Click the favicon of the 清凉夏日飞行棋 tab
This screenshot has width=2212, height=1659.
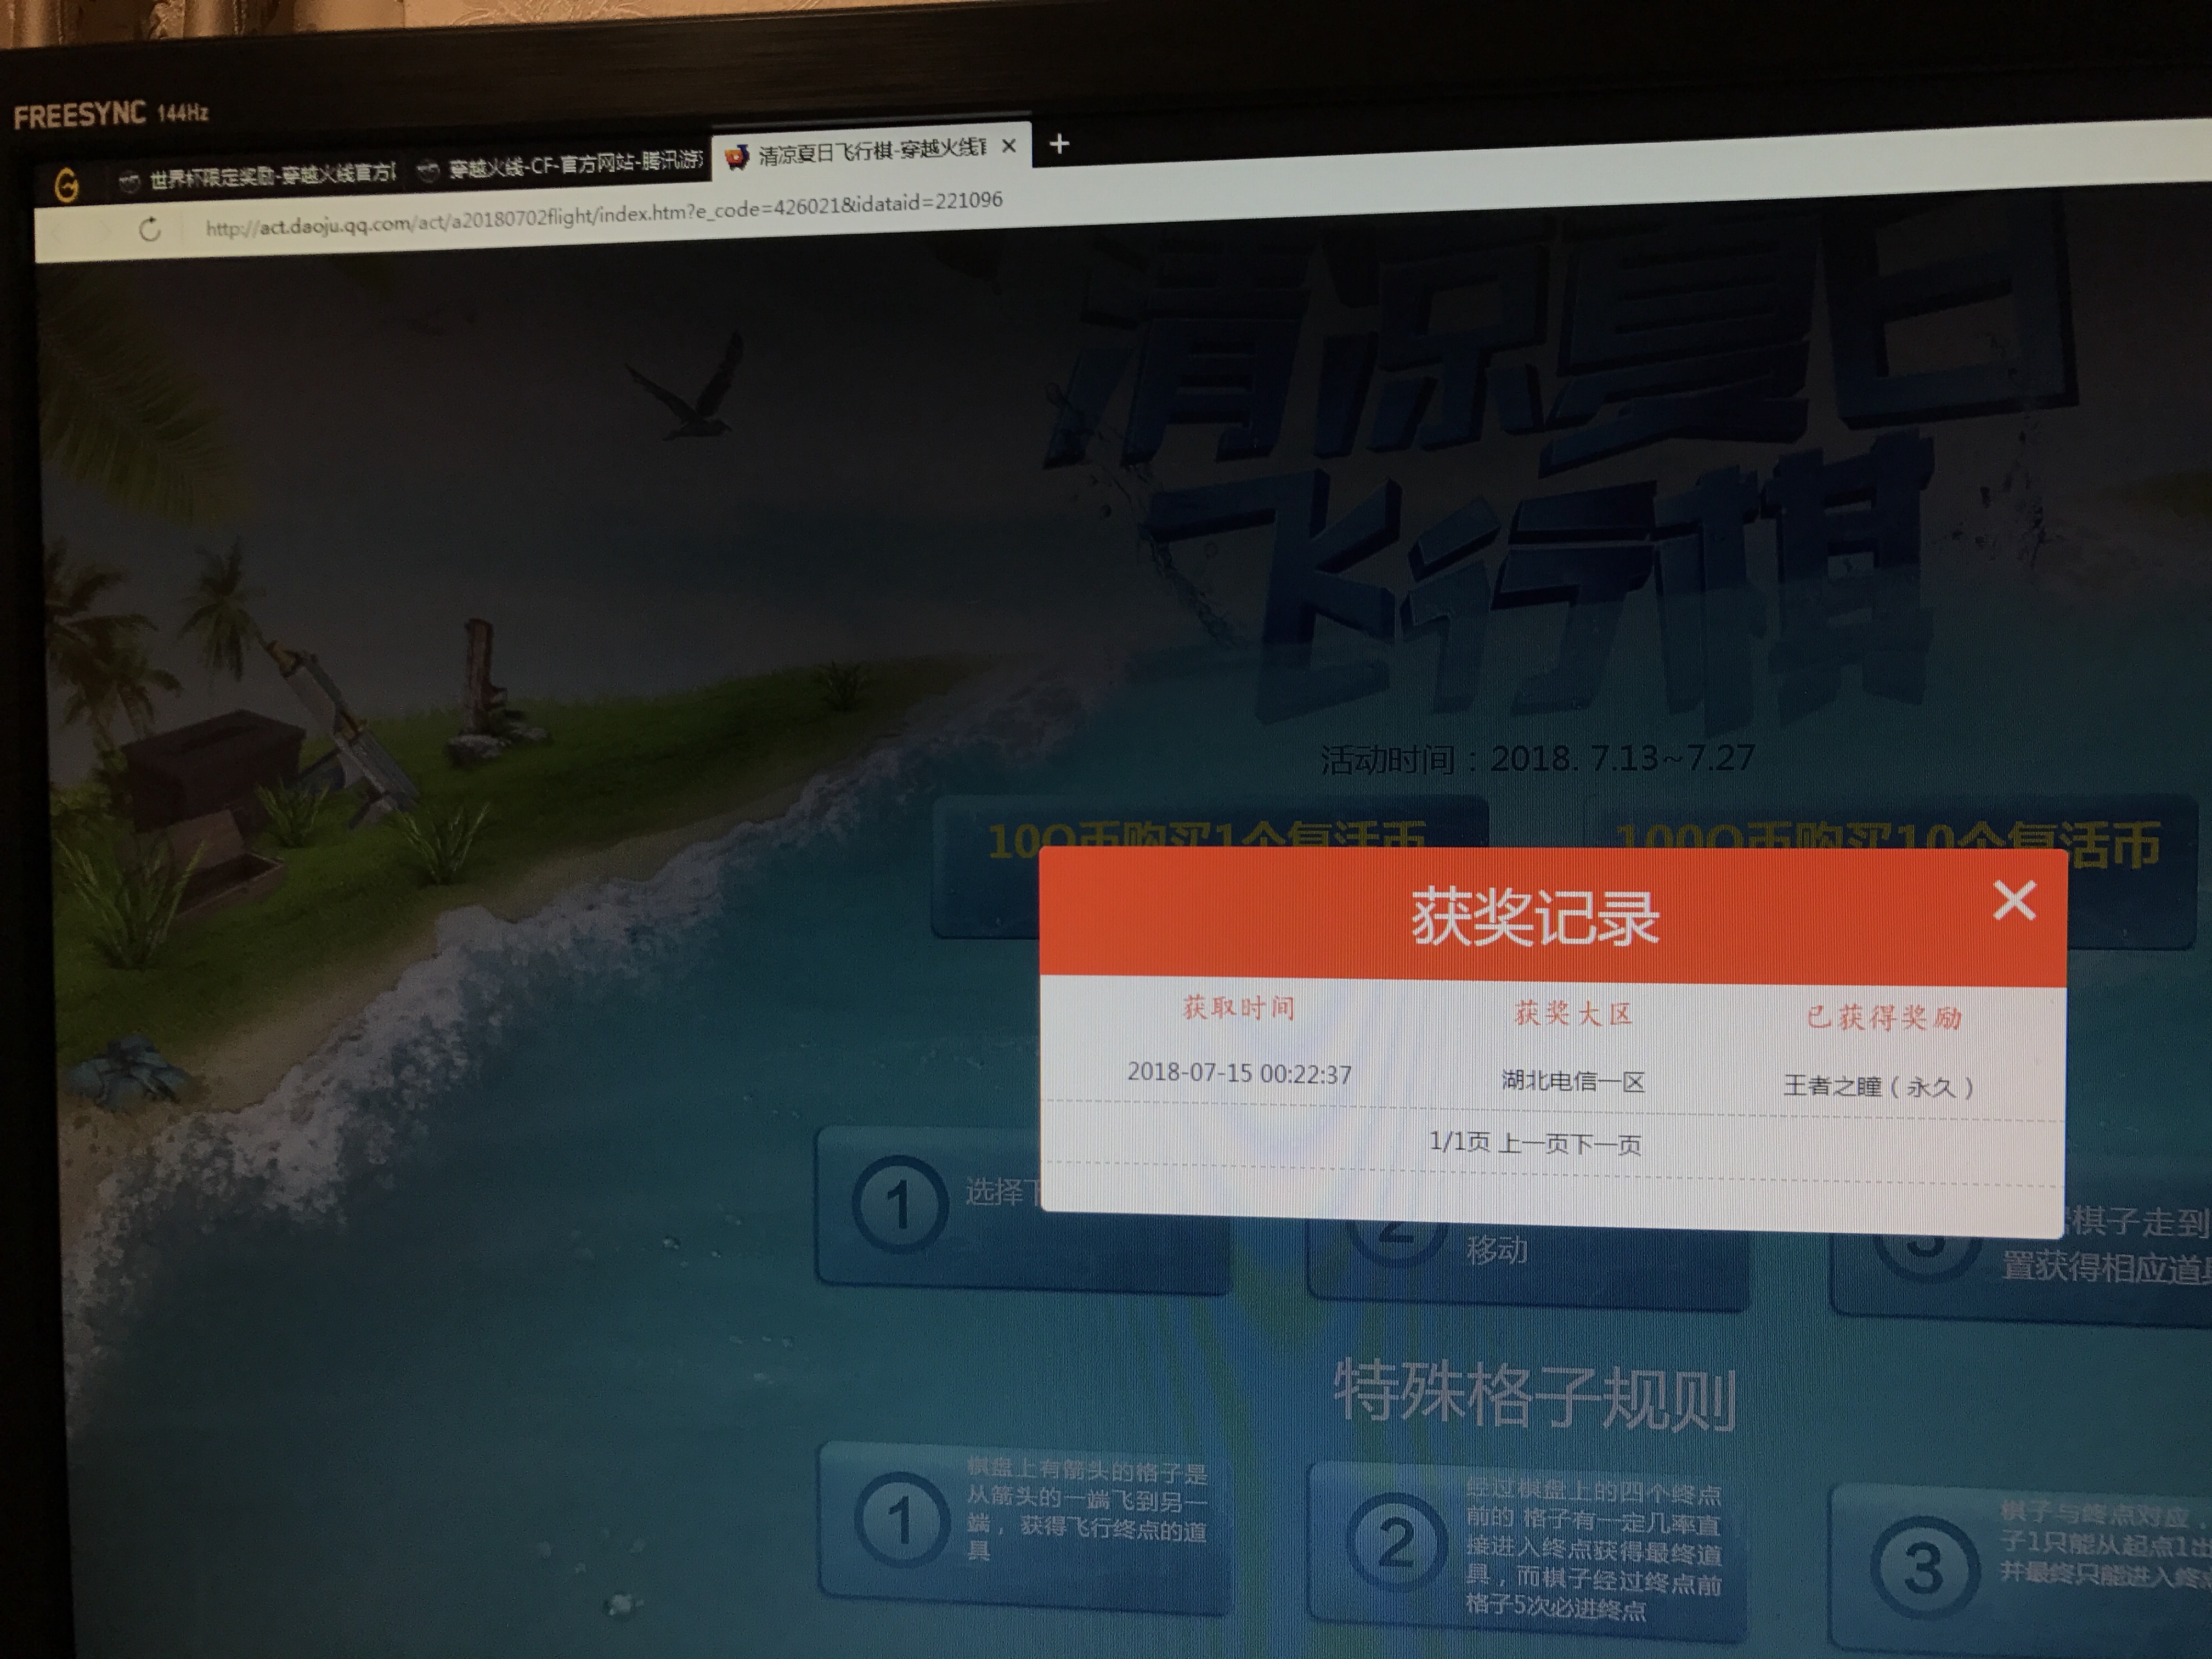point(736,157)
